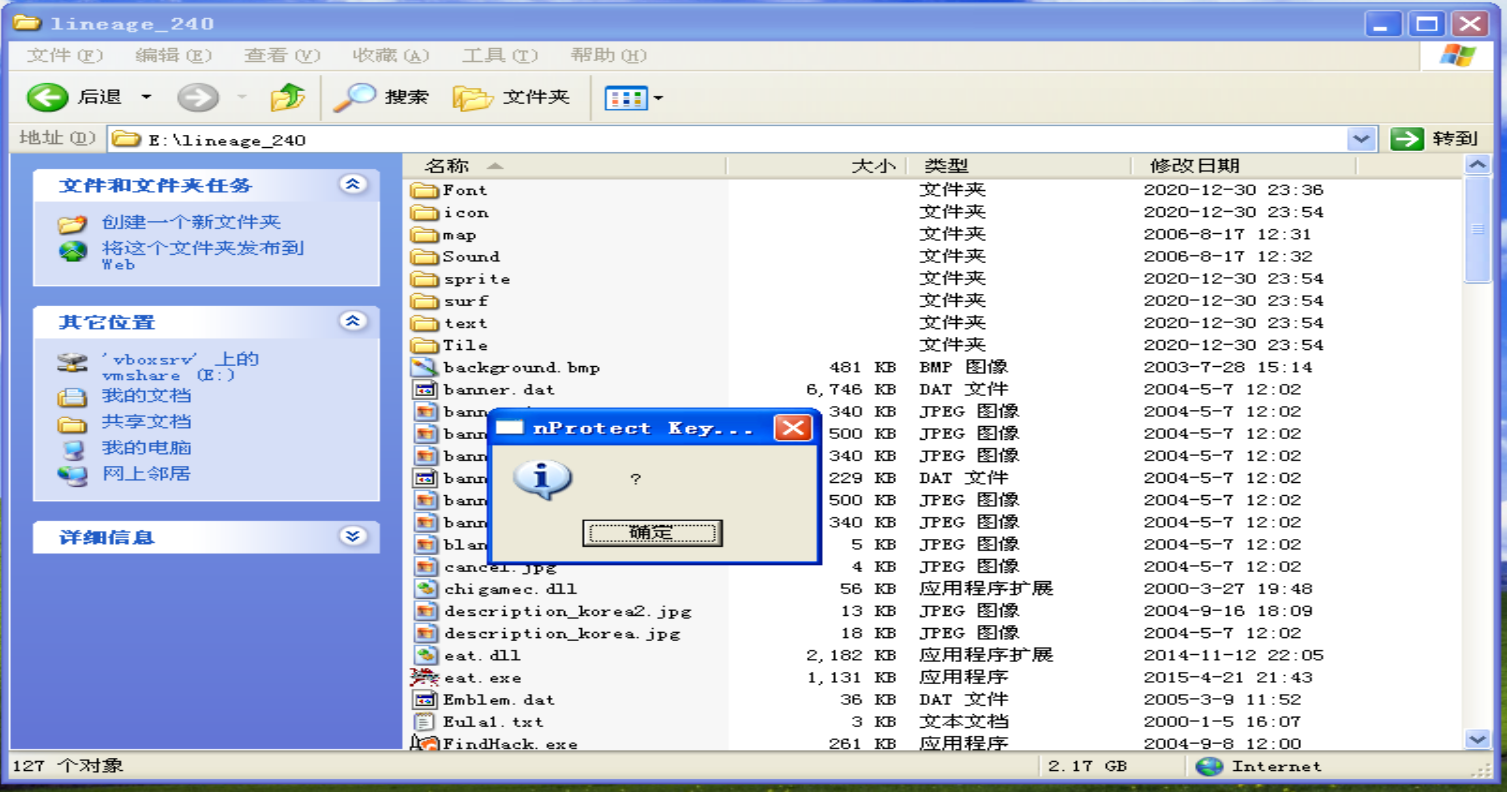
Task: Open the Forward history dropdown arrow
Action: point(241,97)
